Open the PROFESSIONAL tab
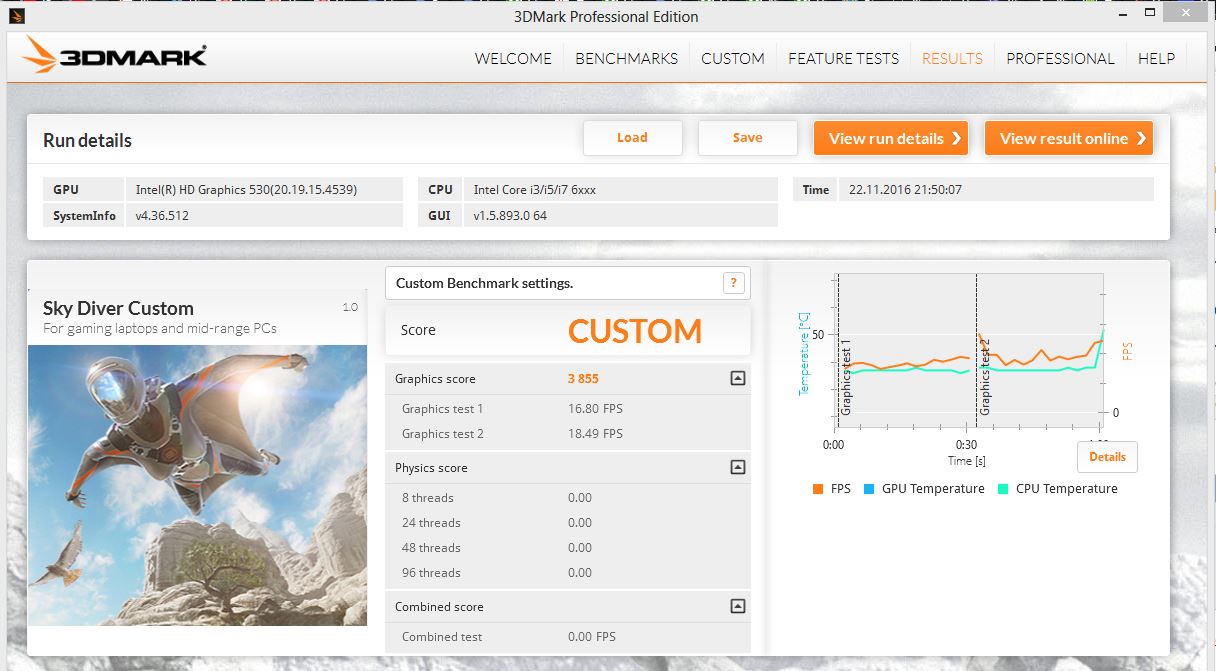 [1060, 58]
